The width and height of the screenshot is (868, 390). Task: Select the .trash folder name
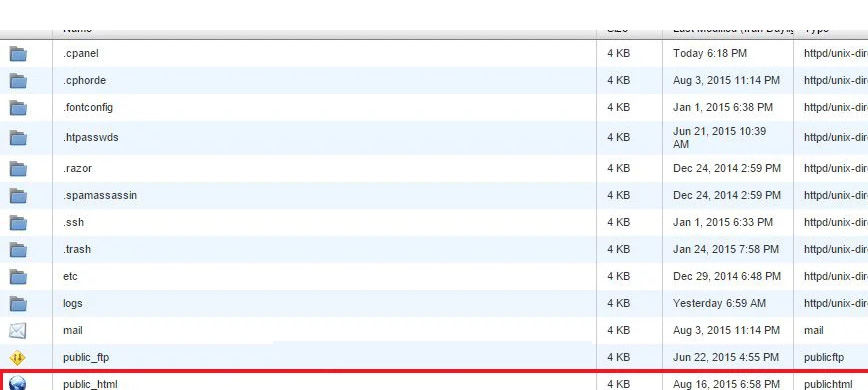coord(76,249)
